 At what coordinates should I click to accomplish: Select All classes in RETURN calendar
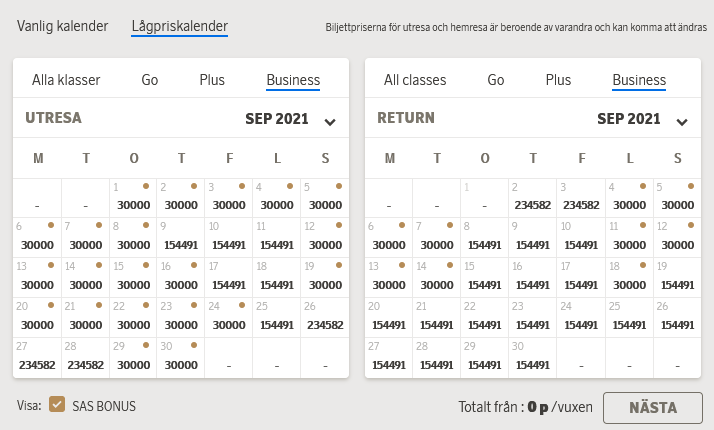[x=415, y=80]
